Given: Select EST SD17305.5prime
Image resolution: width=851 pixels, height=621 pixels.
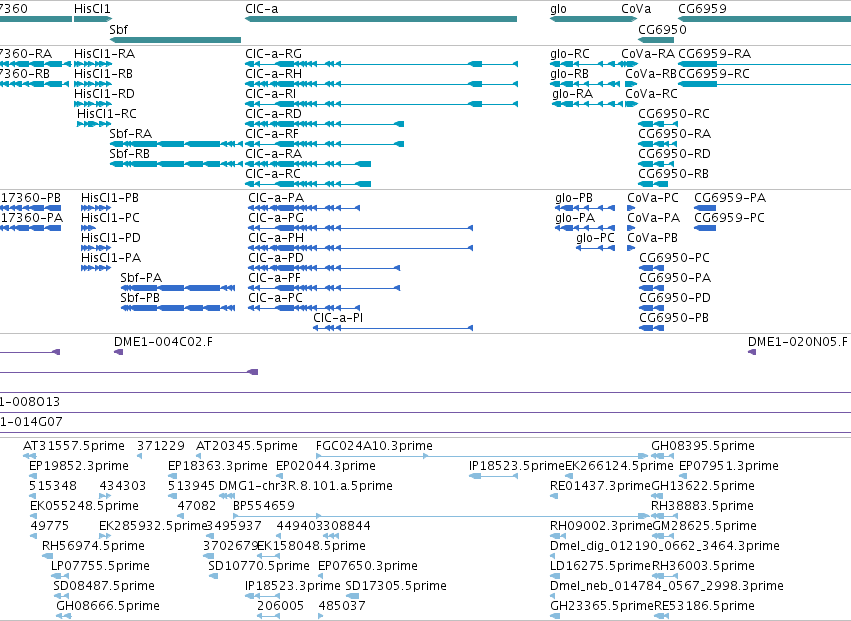Looking at the screenshot, I should tap(396, 586).
